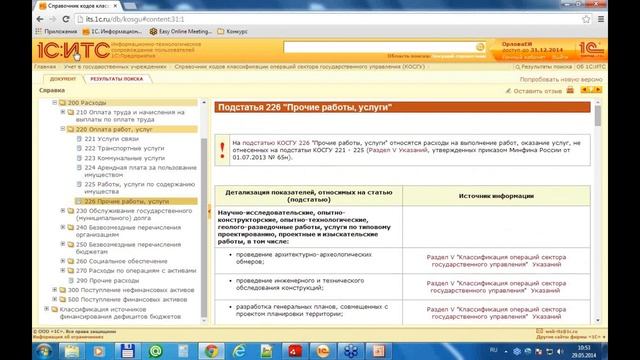This screenshot has height=360, width=640.
Task: Collapse the left panel with splitter arrow
Action: (x=209, y=211)
